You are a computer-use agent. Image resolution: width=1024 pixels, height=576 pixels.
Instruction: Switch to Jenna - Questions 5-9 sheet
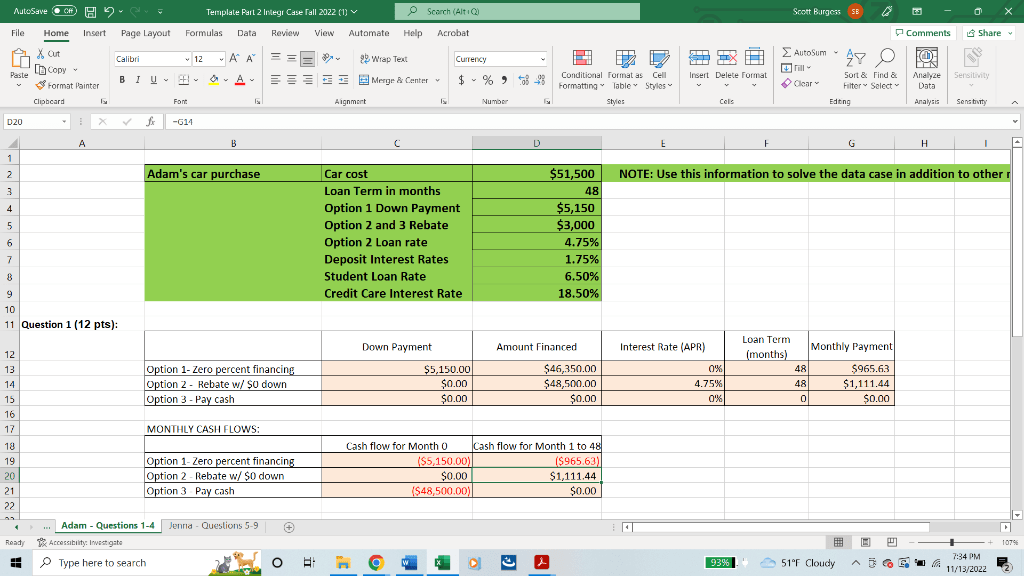(x=214, y=525)
